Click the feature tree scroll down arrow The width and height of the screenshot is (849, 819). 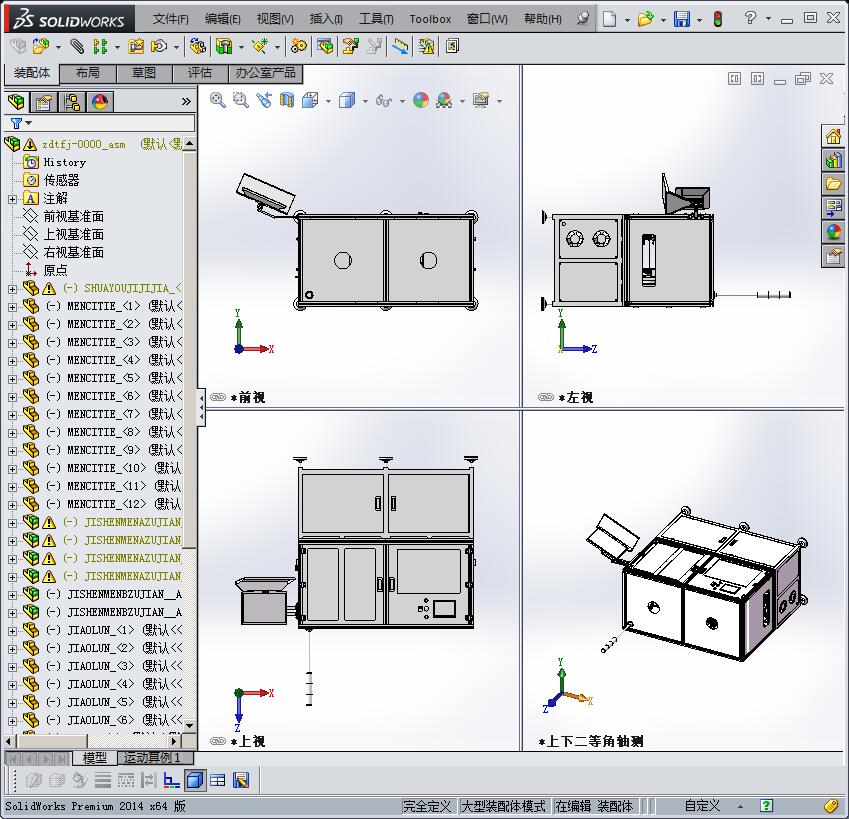[190, 725]
